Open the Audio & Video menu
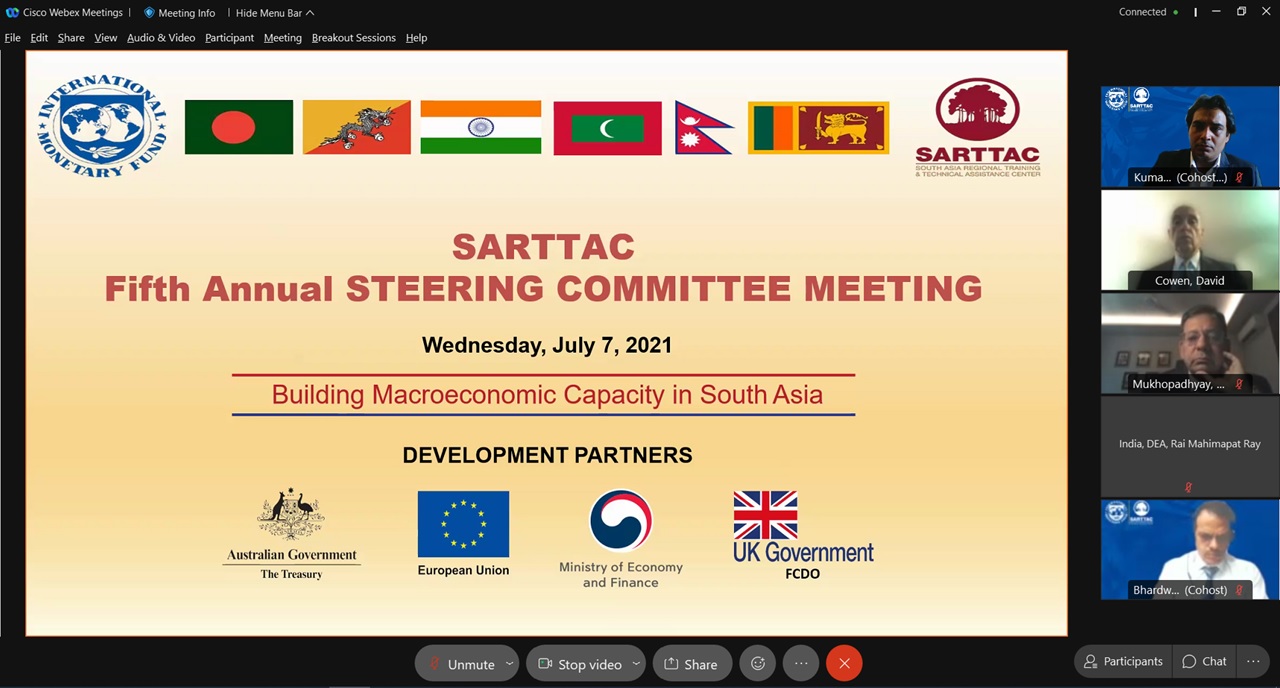This screenshot has height=688, width=1280. point(161,38)
